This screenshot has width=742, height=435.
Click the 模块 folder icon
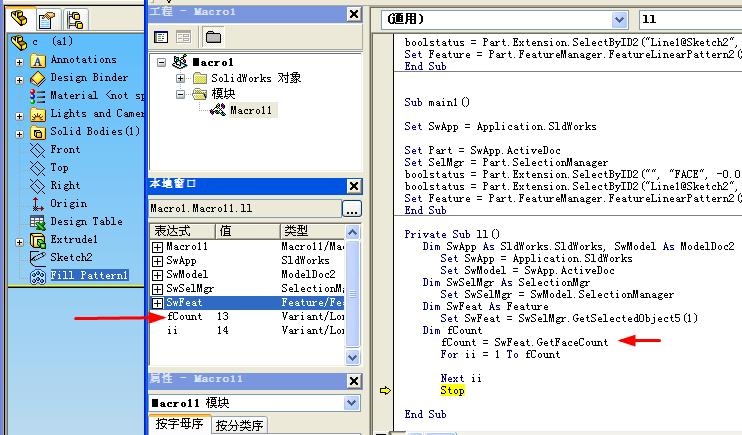click(200, 94)
